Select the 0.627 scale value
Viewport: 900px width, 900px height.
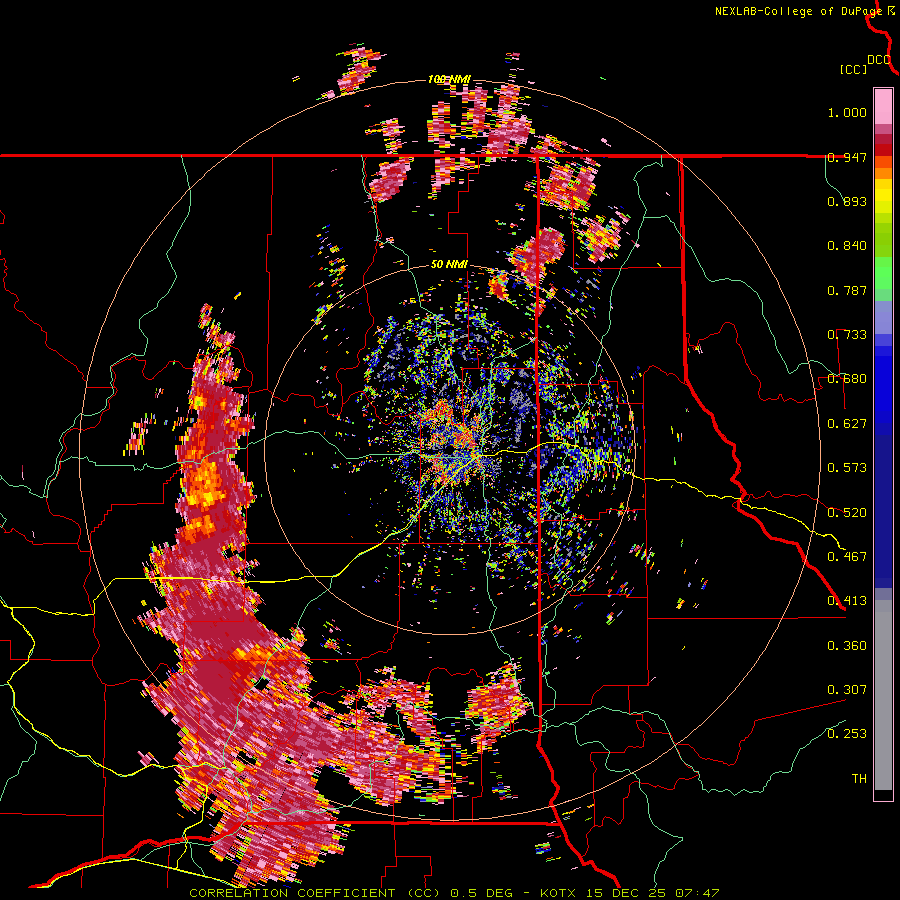pos(847,424)
